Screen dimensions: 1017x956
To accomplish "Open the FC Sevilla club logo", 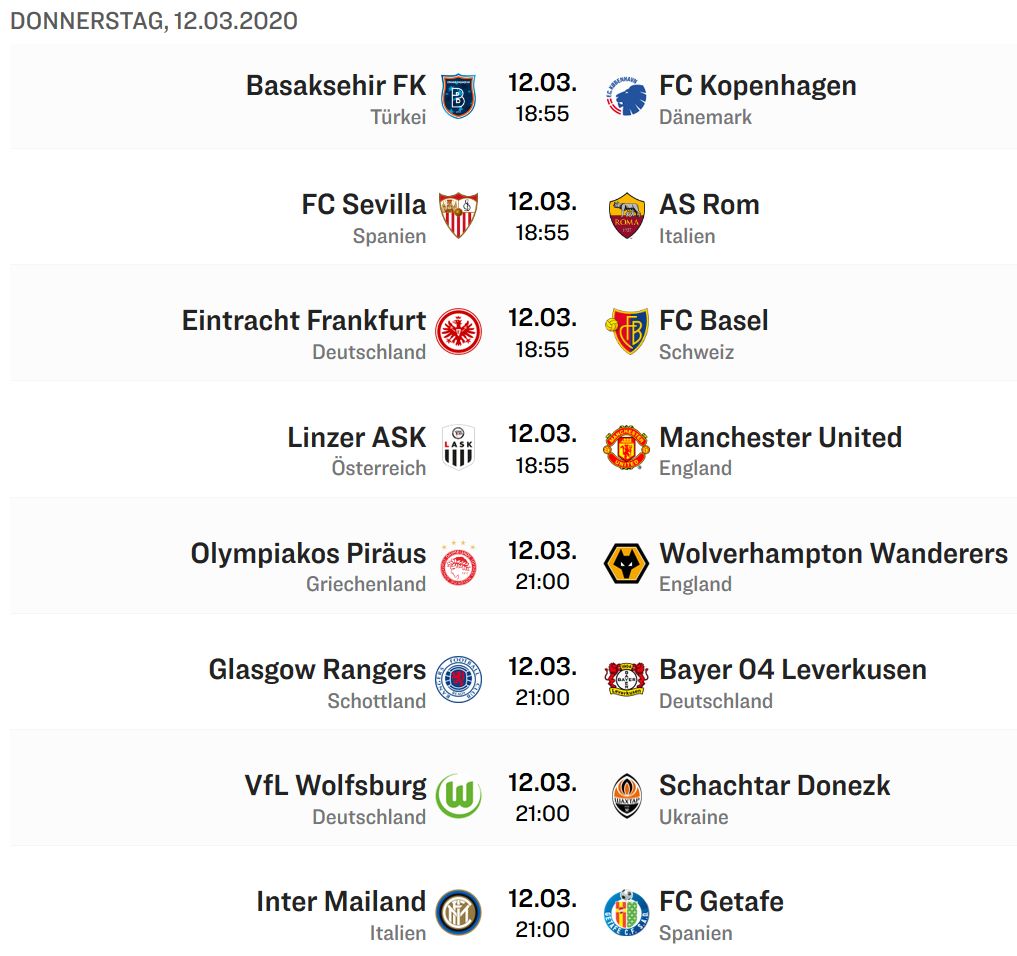I will 458,215.
